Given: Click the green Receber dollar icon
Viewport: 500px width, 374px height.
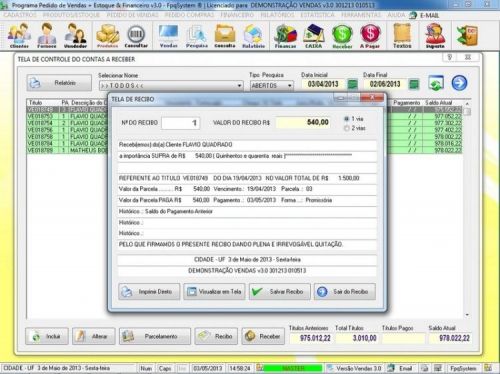Looking at the screenshot, I should pos(342,35).
